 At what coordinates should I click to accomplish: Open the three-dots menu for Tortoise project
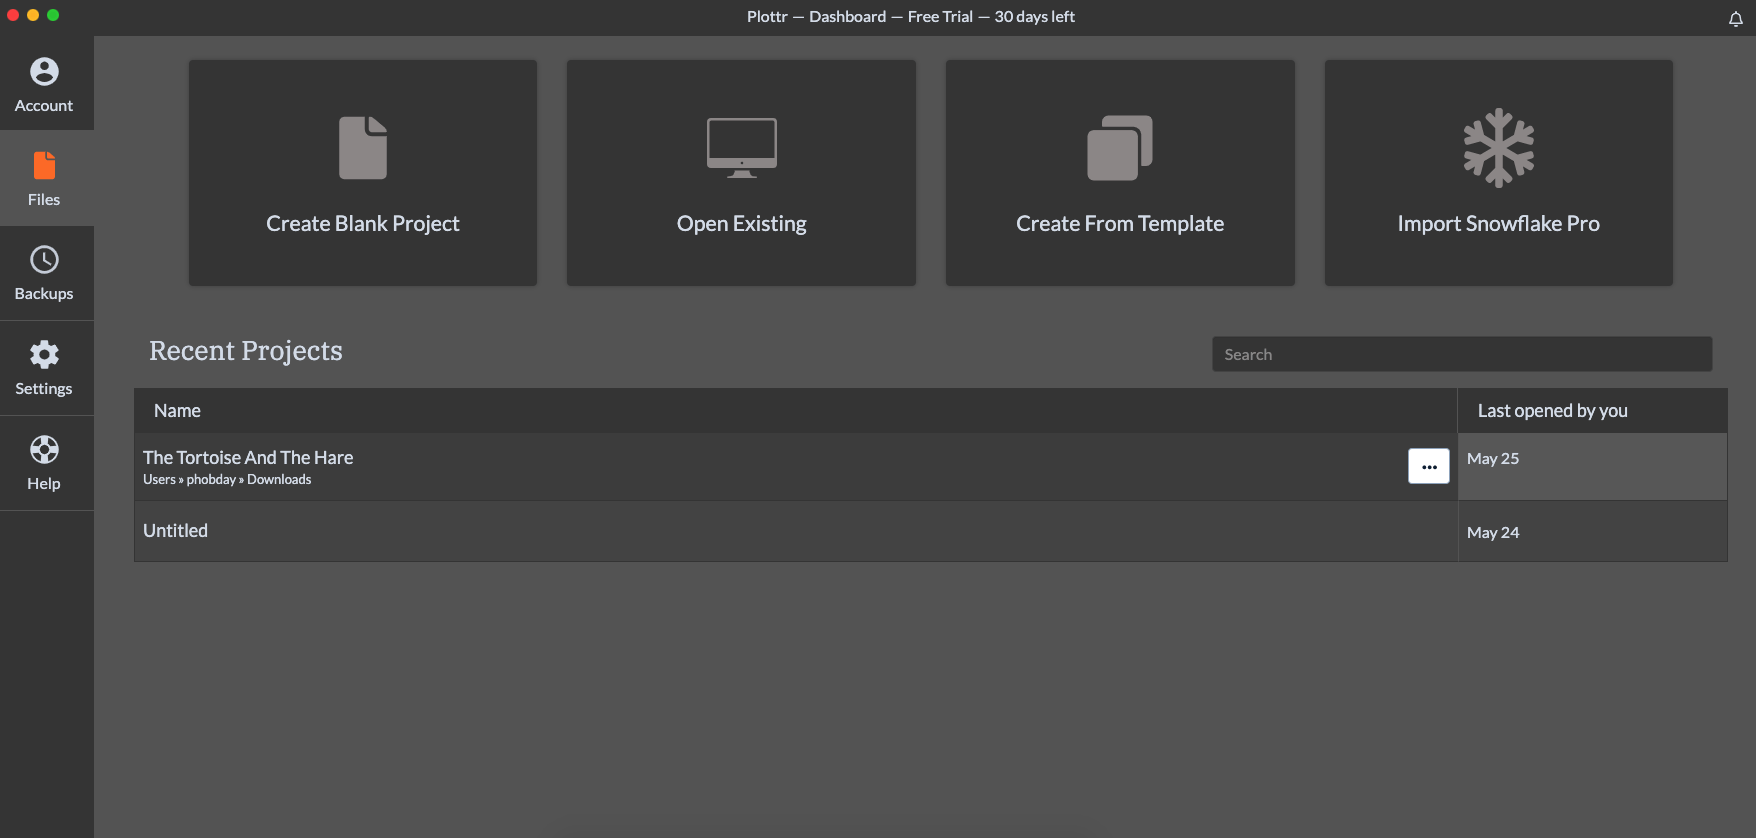[x=1429, y=466]
